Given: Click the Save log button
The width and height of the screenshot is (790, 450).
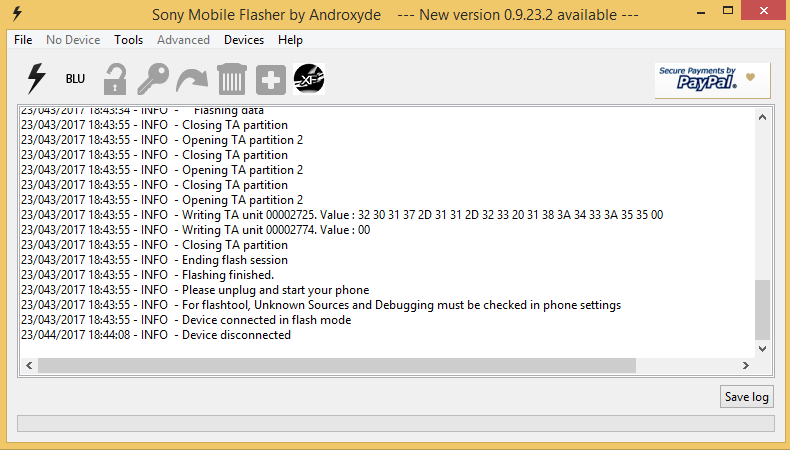Looking at the screenshot, I should (x=747, y=397).
